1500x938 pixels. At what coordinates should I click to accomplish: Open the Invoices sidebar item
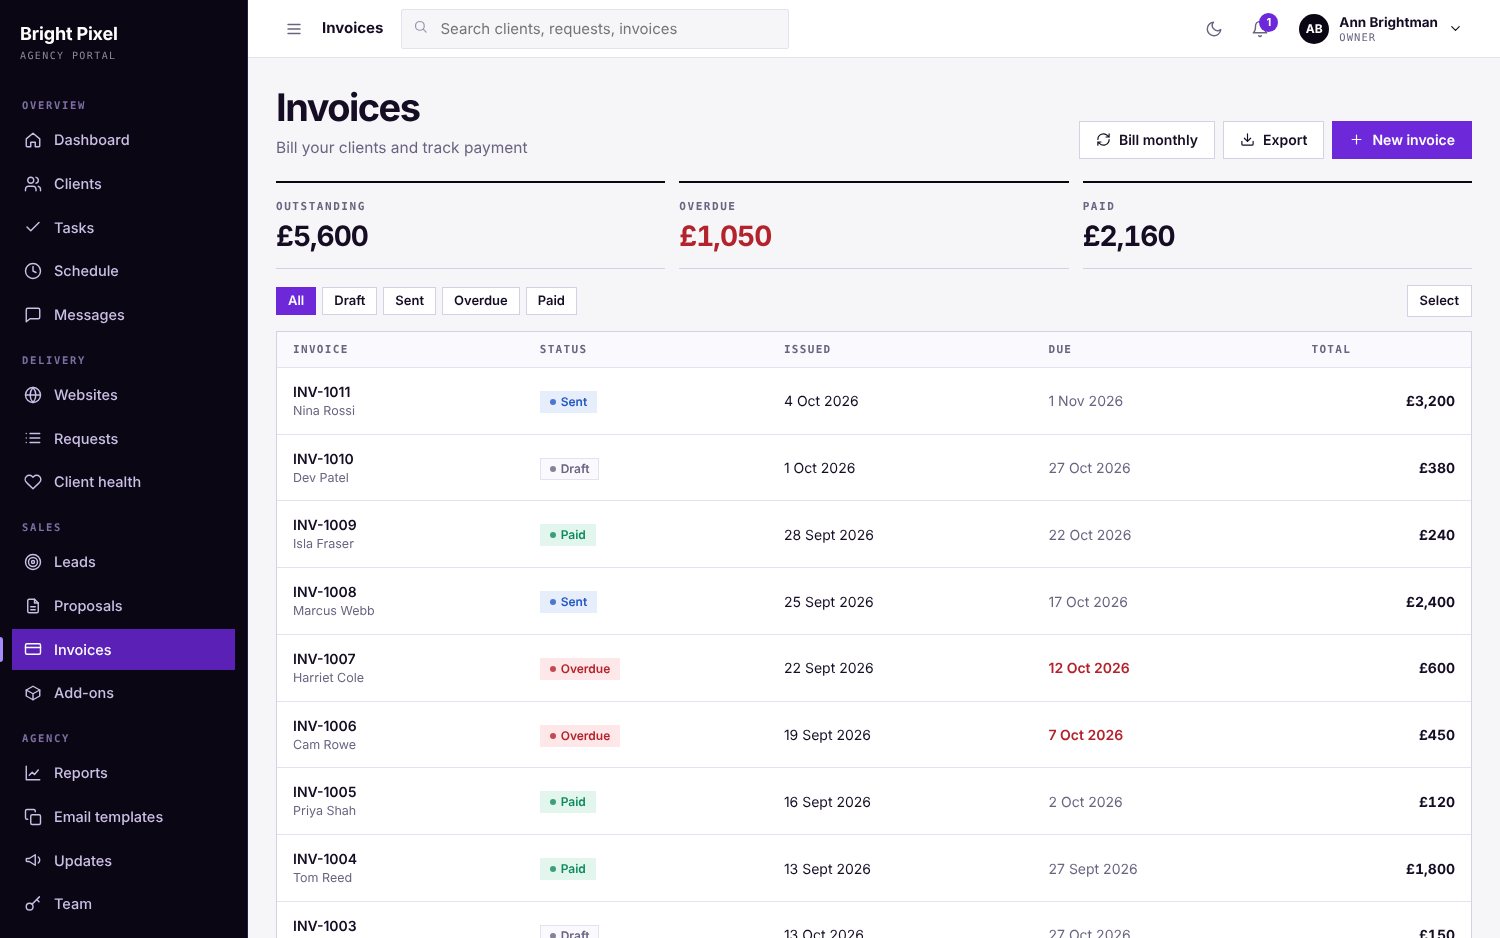point(123,650)
